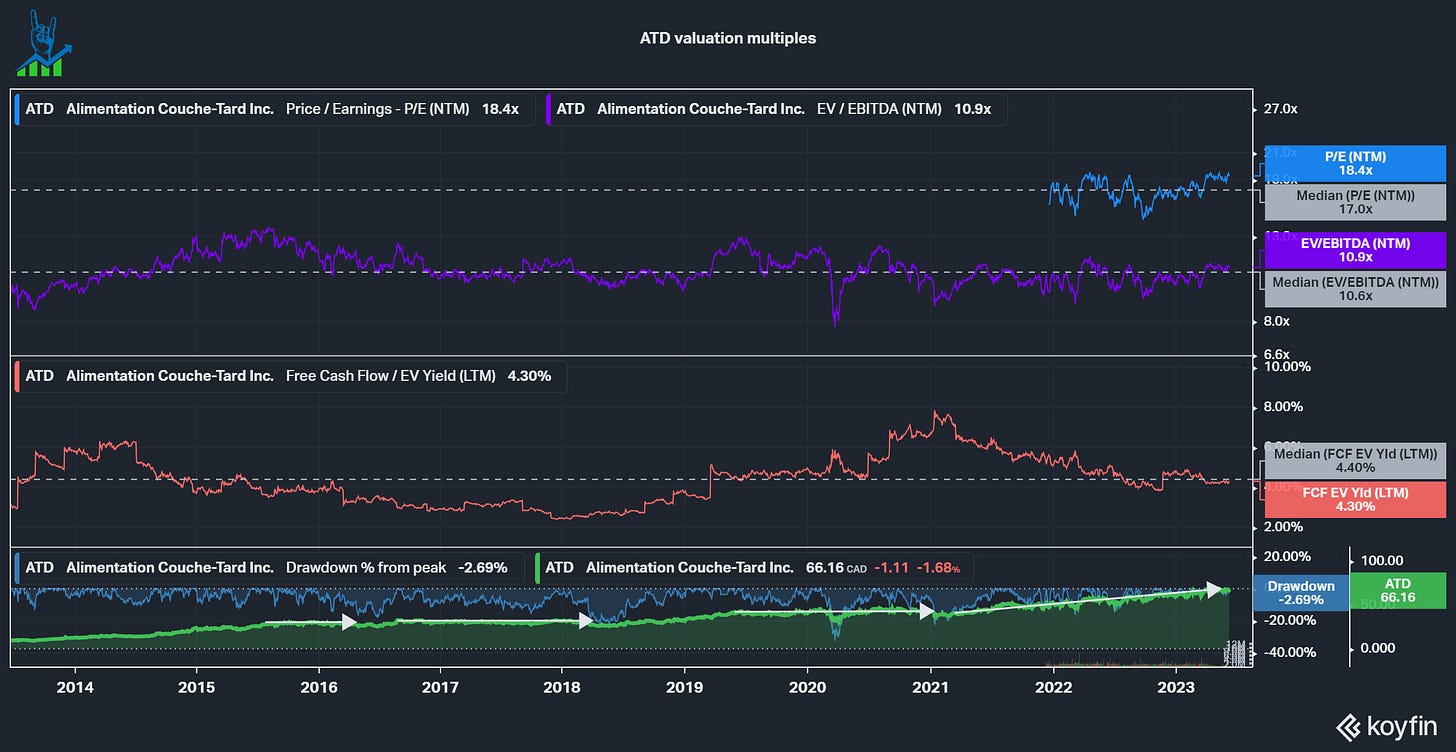Select the Drawdown % from peak legend entry
The height and width of the screenshot is (752, 1456).
coord(270,567)
